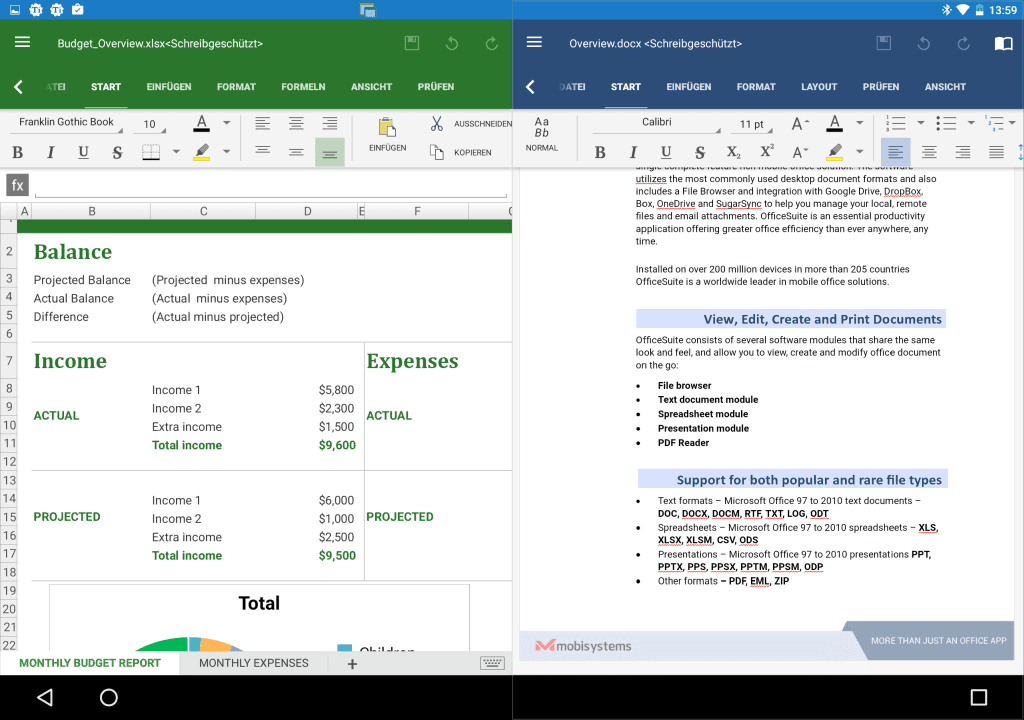
Task: Expand the spreadsheet highlight color dropdown arrow
Action: (227, 152)
